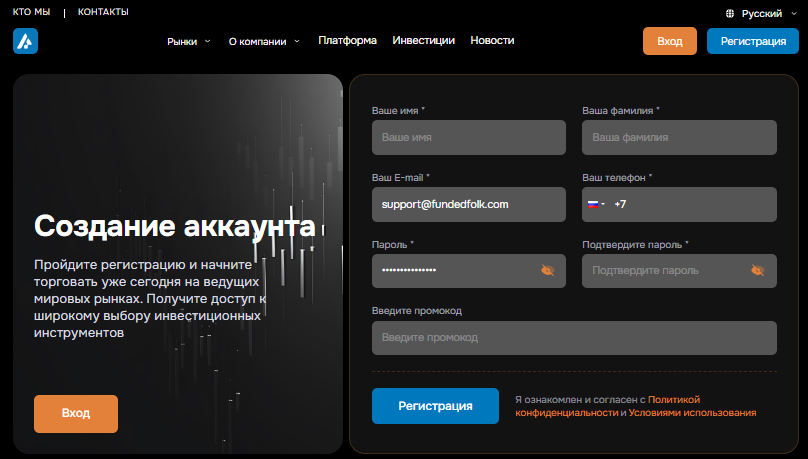
Task: Toggle visibility eye in Подтвердите пароль field
Action: pos(757,270)
